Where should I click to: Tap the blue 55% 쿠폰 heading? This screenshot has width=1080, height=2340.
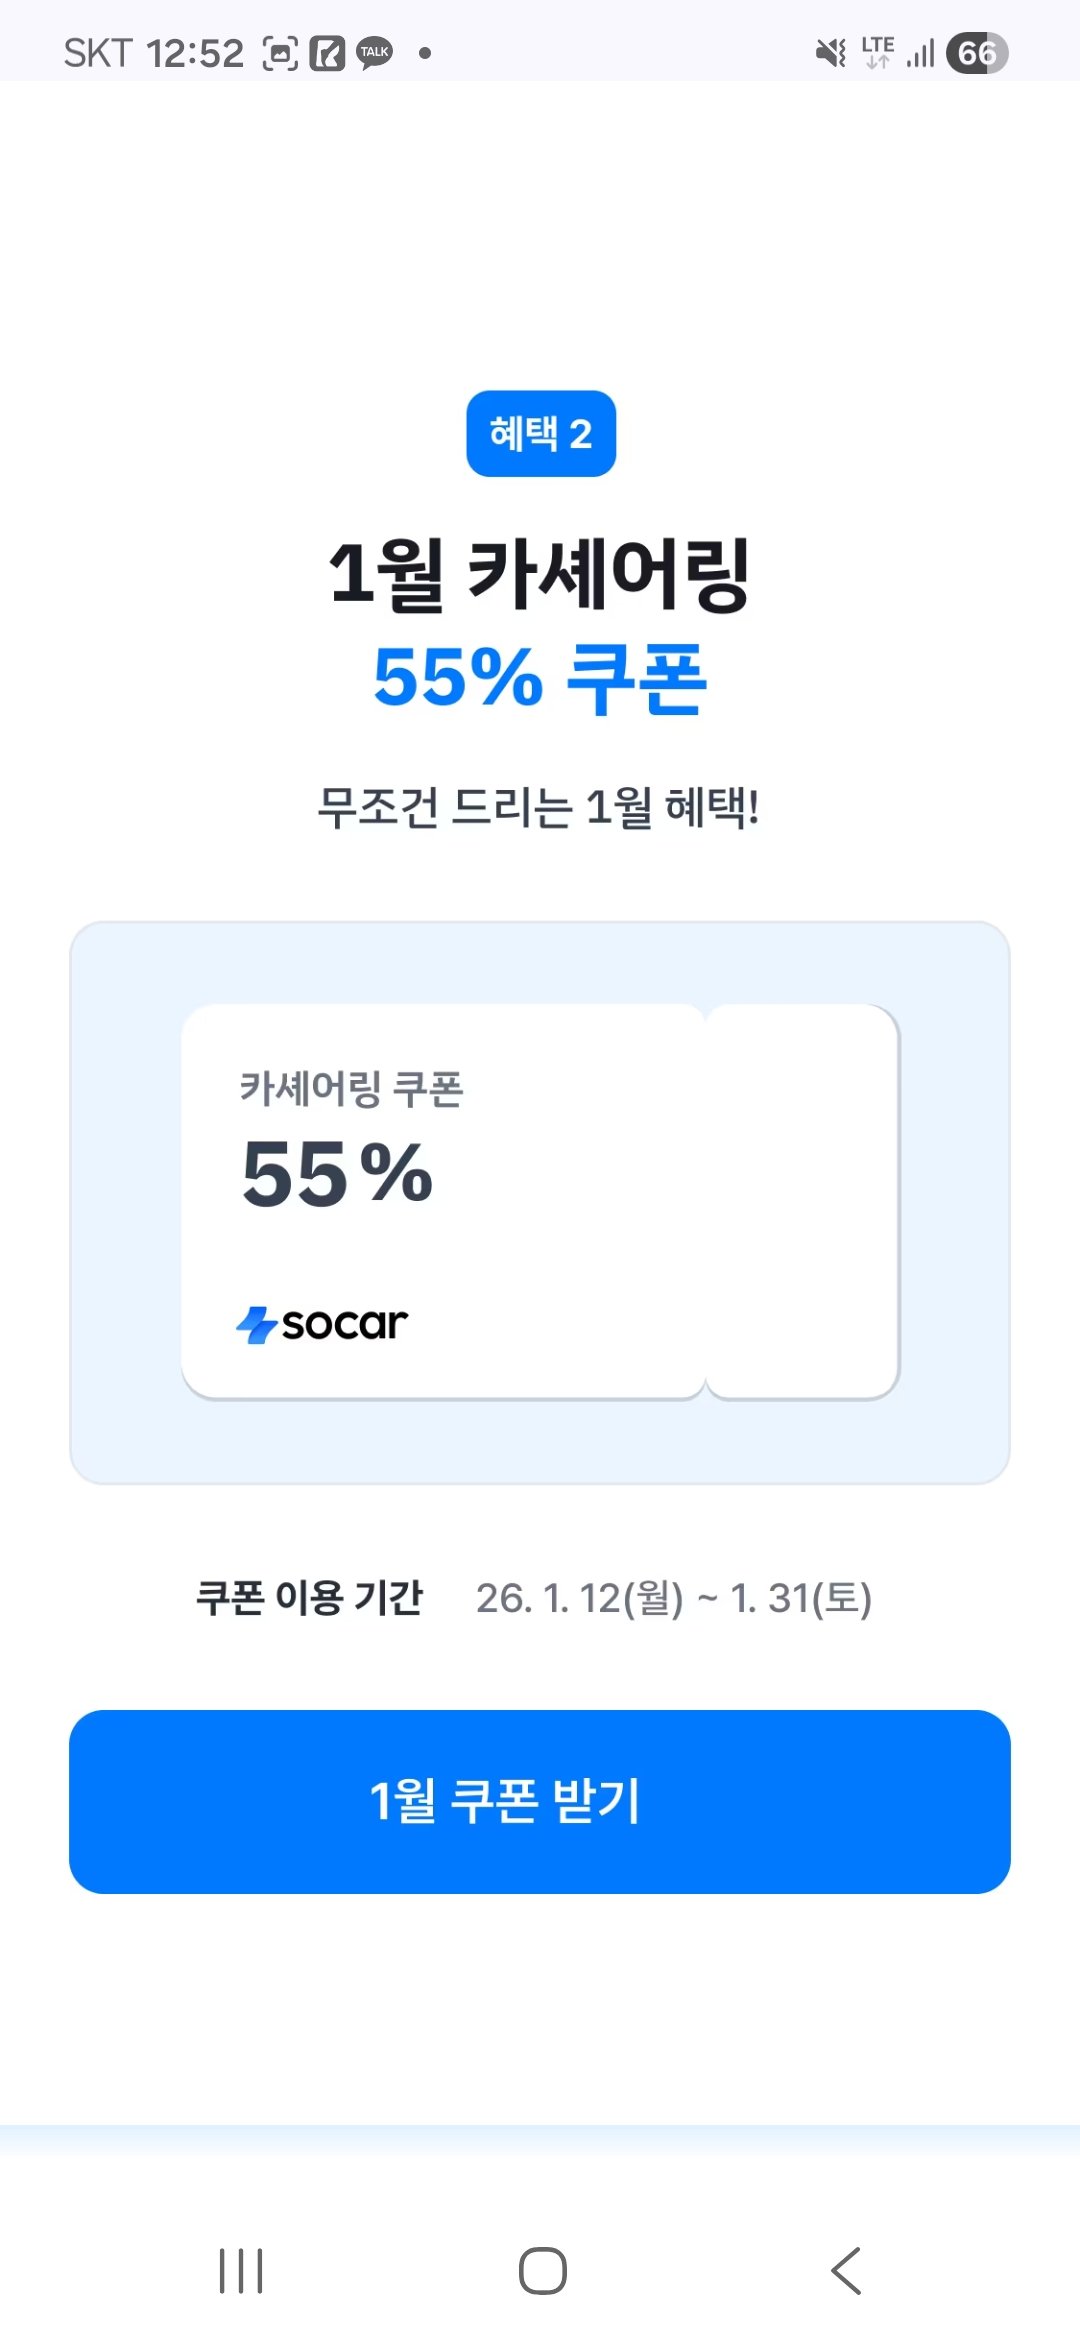540,678
